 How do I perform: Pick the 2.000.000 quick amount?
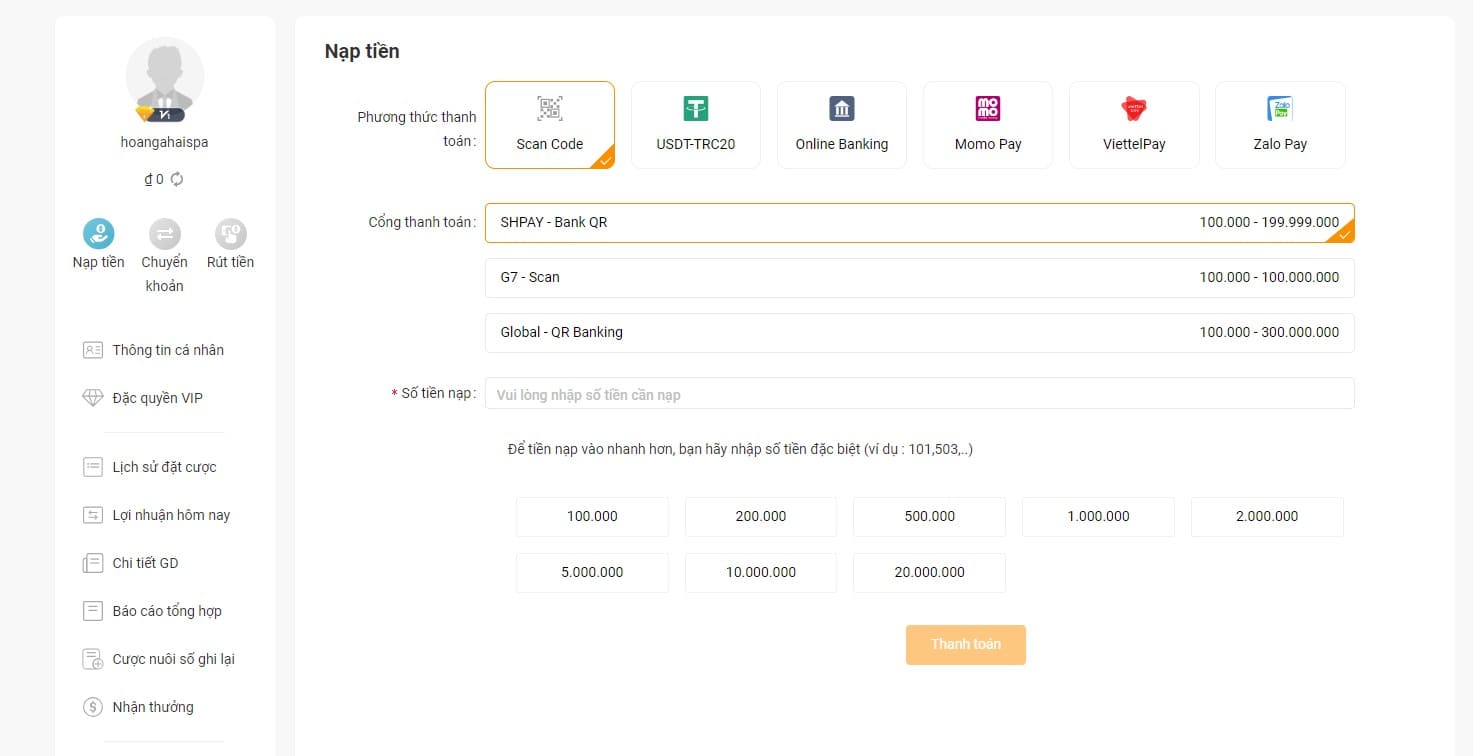coord(1267,517)
